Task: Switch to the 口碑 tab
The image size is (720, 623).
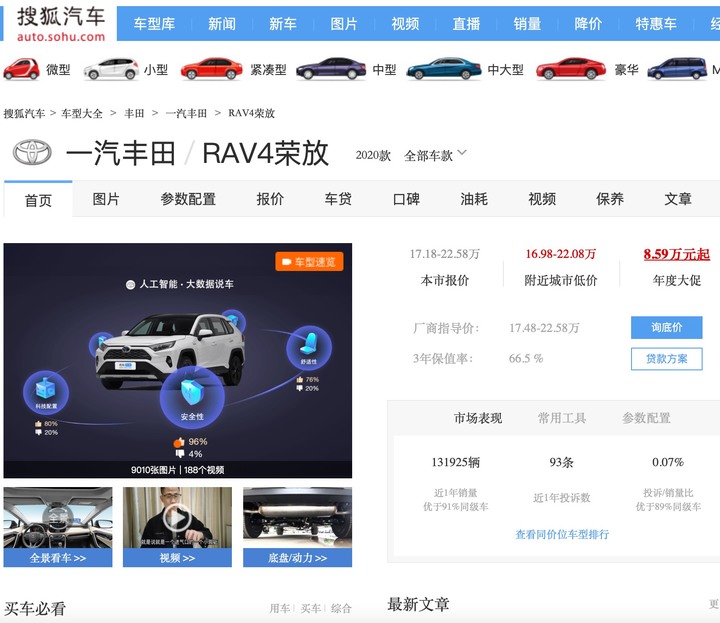Action: pyautogui.click(x=406, y=199)
